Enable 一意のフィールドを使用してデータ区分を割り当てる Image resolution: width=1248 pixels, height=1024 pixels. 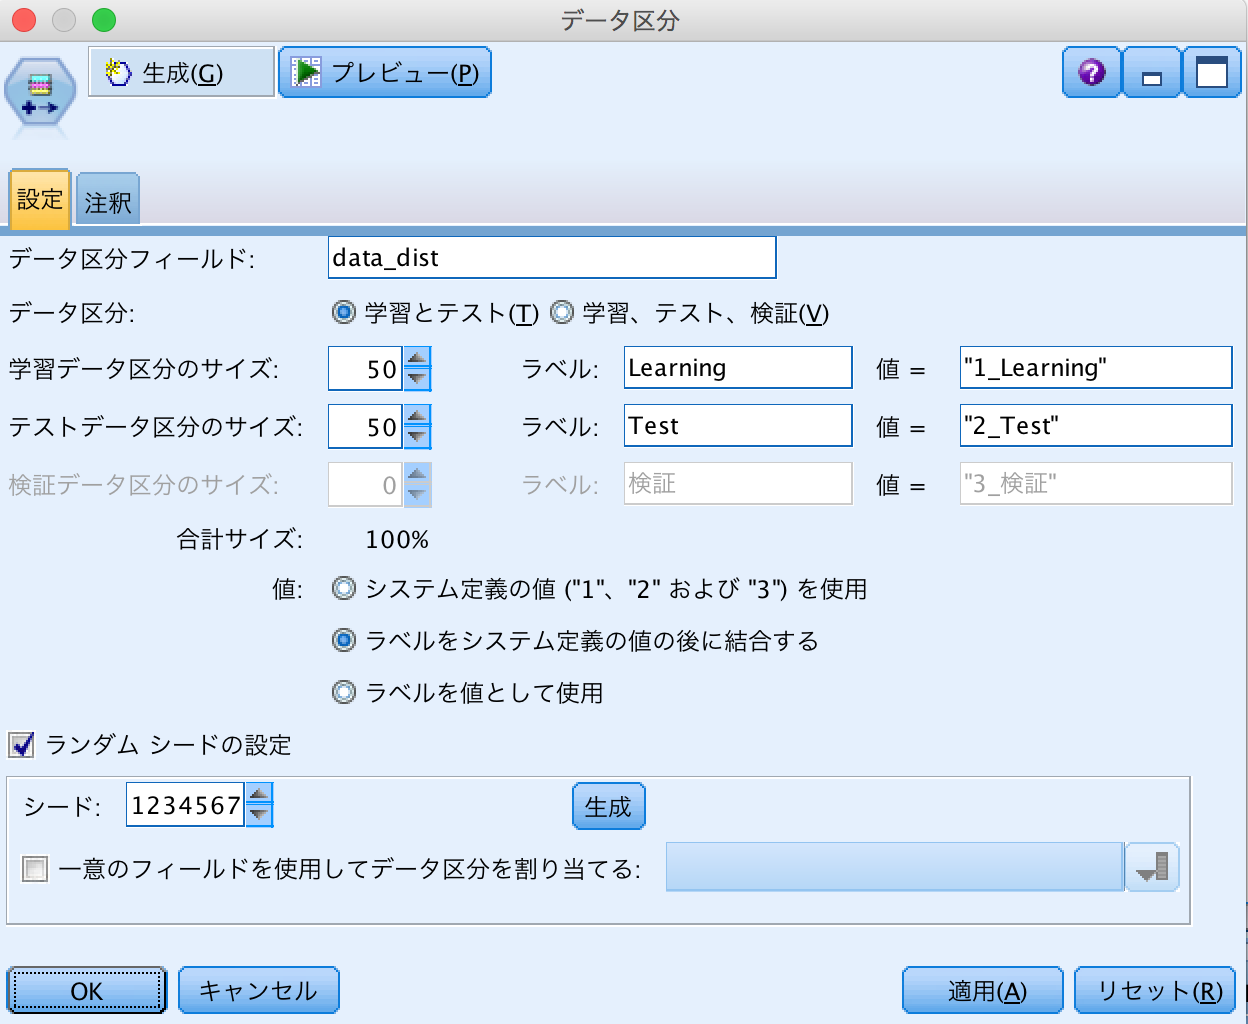(x=35, y=867)
